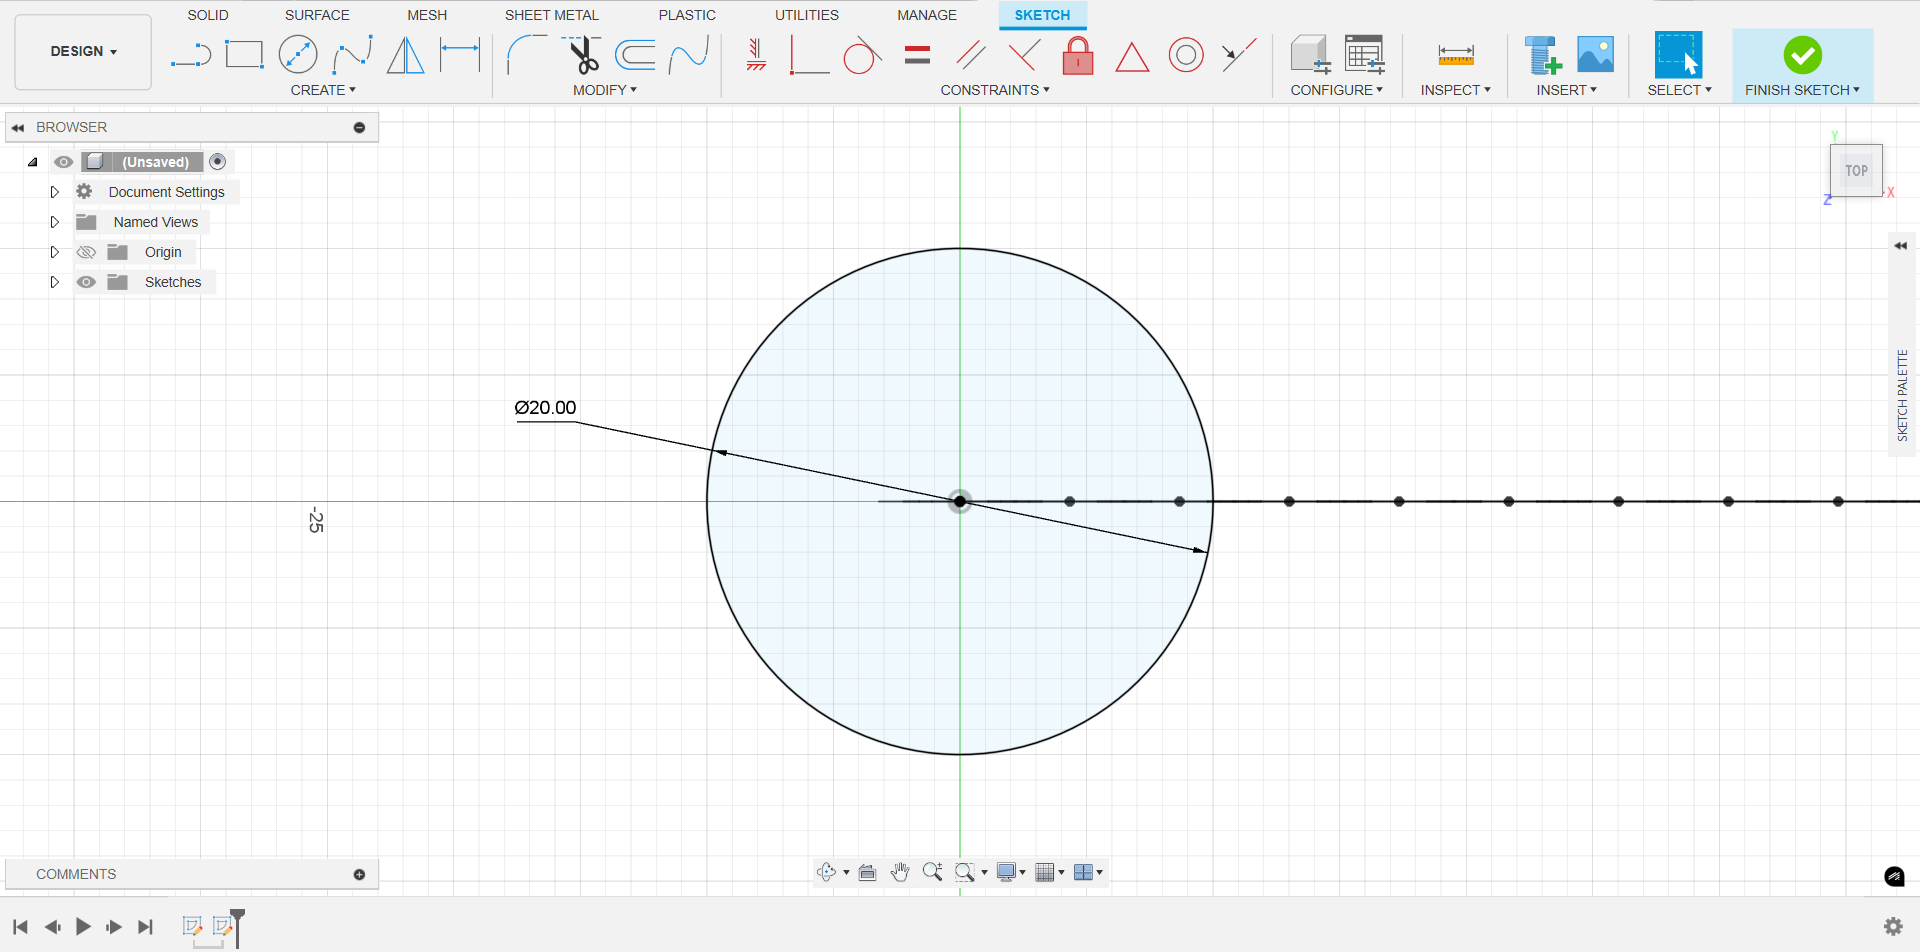Switch to the MANAGE tab

(927, 15)
